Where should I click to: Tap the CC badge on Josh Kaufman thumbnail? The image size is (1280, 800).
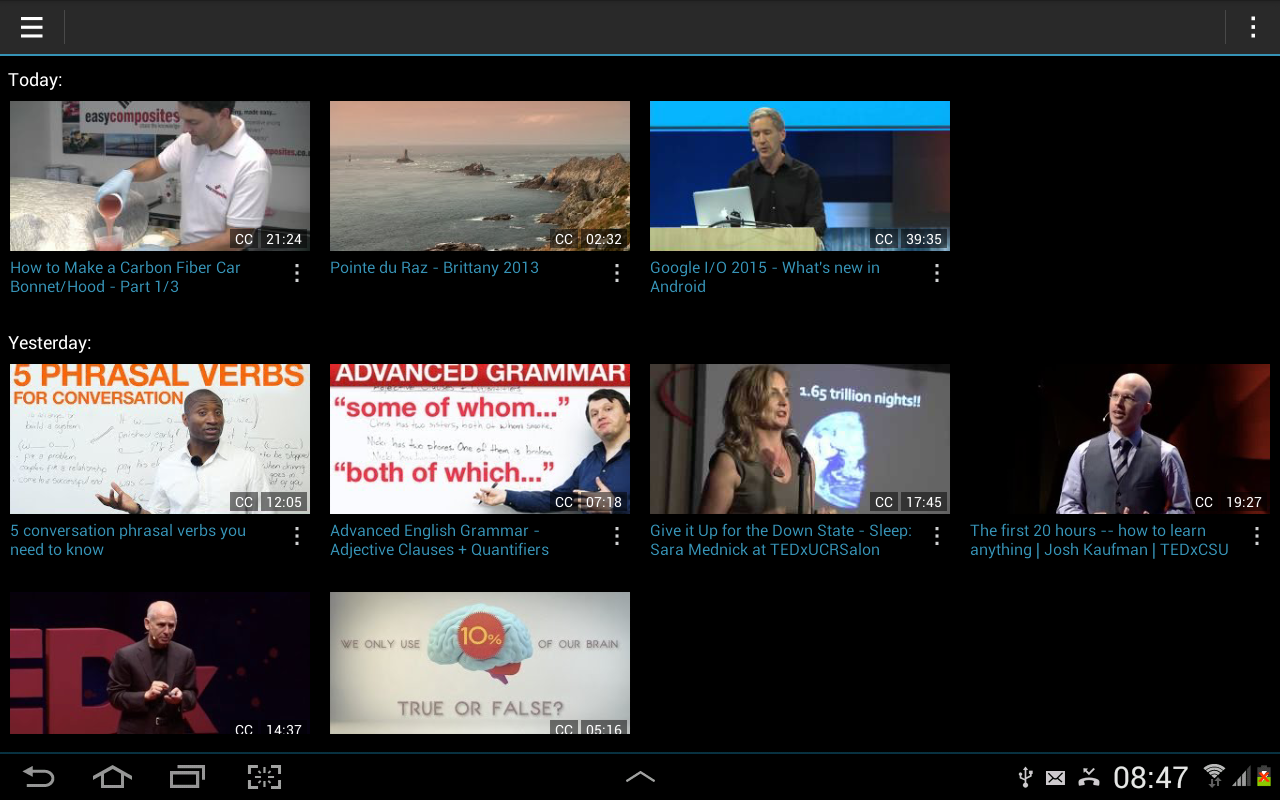click(x=1204, y=502)
